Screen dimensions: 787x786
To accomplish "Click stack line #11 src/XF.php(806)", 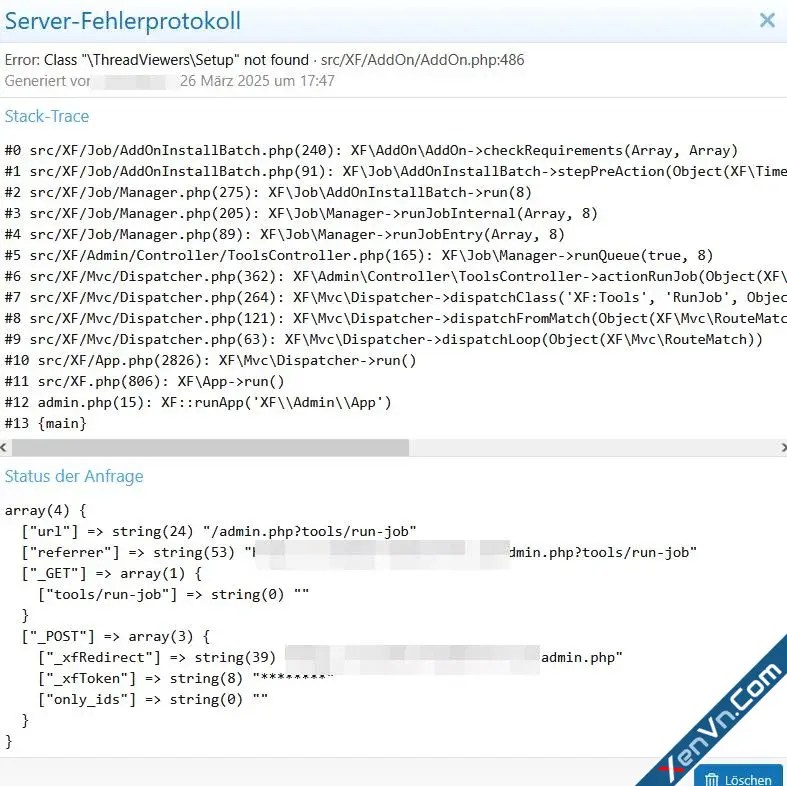I will [145, 382].
